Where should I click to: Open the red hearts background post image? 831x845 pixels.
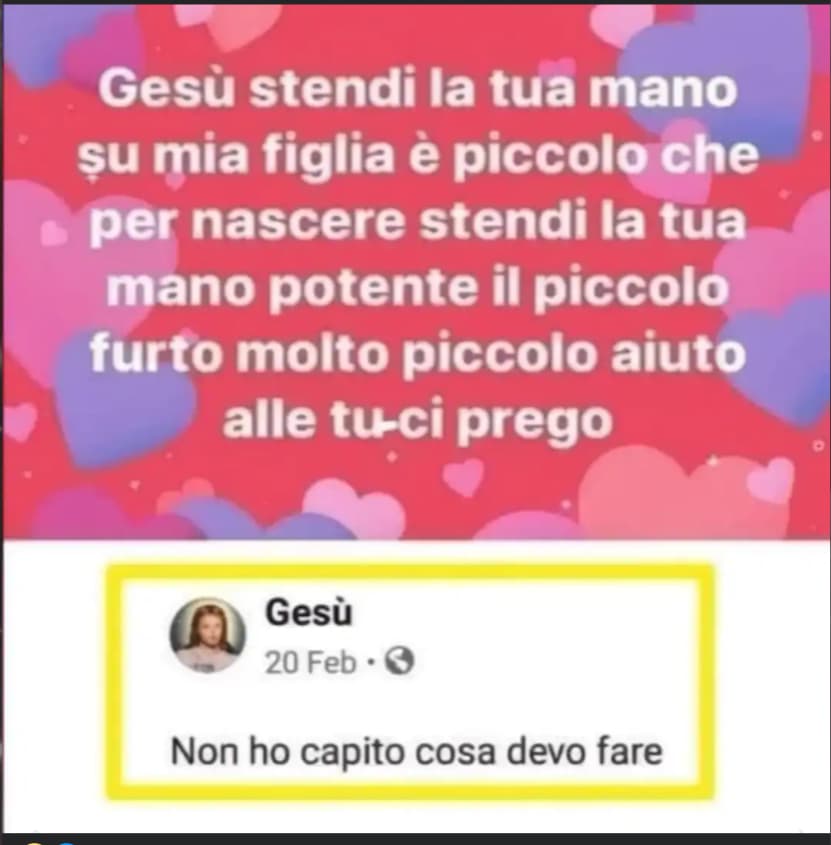coord(416,271)
